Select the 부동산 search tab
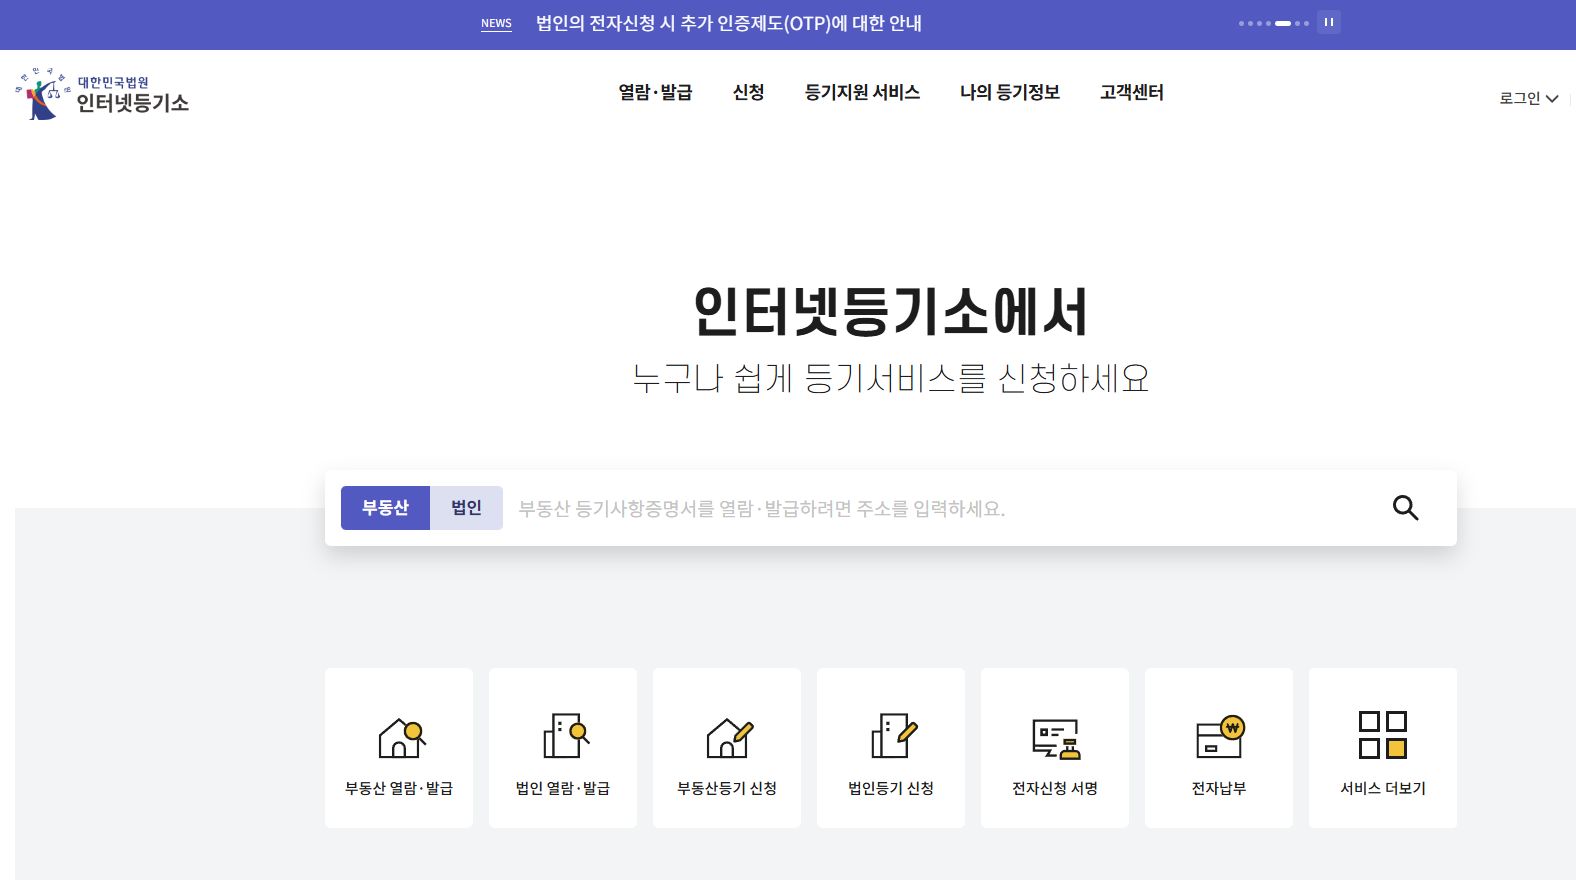Image resolution: width=1576 pixels, height=880 pixels. coord(385,508)
